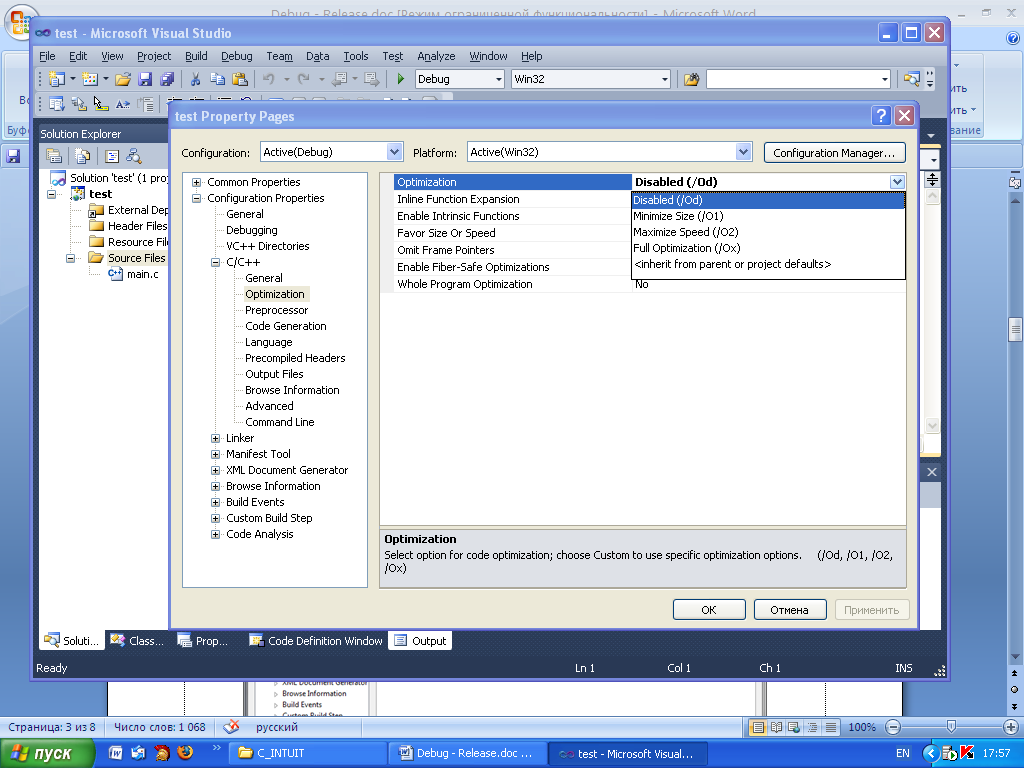Click Debug - Release.doc taskbar button
The image size is (1024, 768).
coord(468,753)
